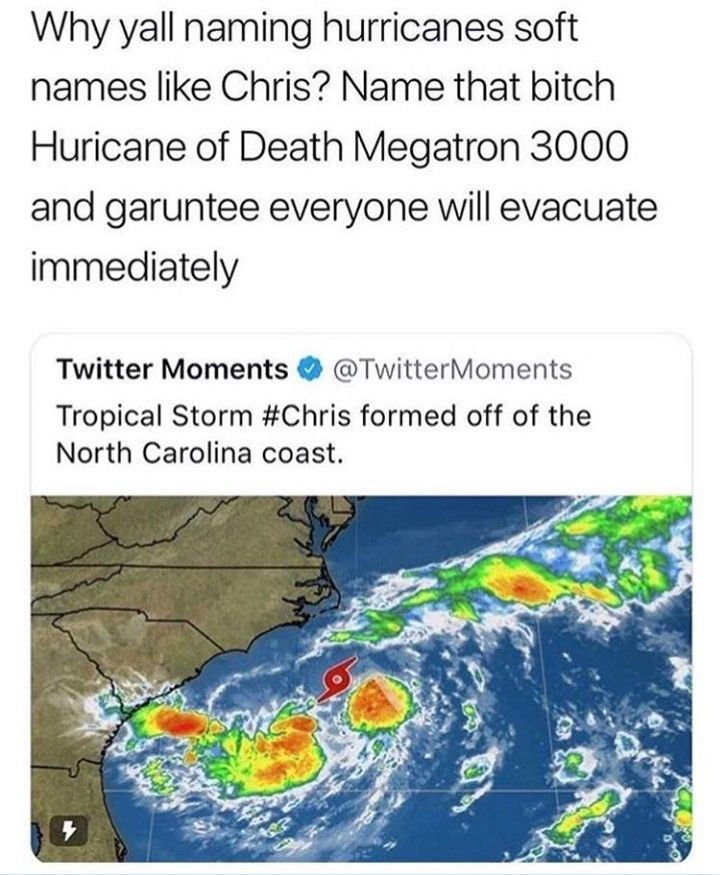The image size is (720, 875).
Task: Click the Twitter Moments display name
Action: click(x=171, y=369)
